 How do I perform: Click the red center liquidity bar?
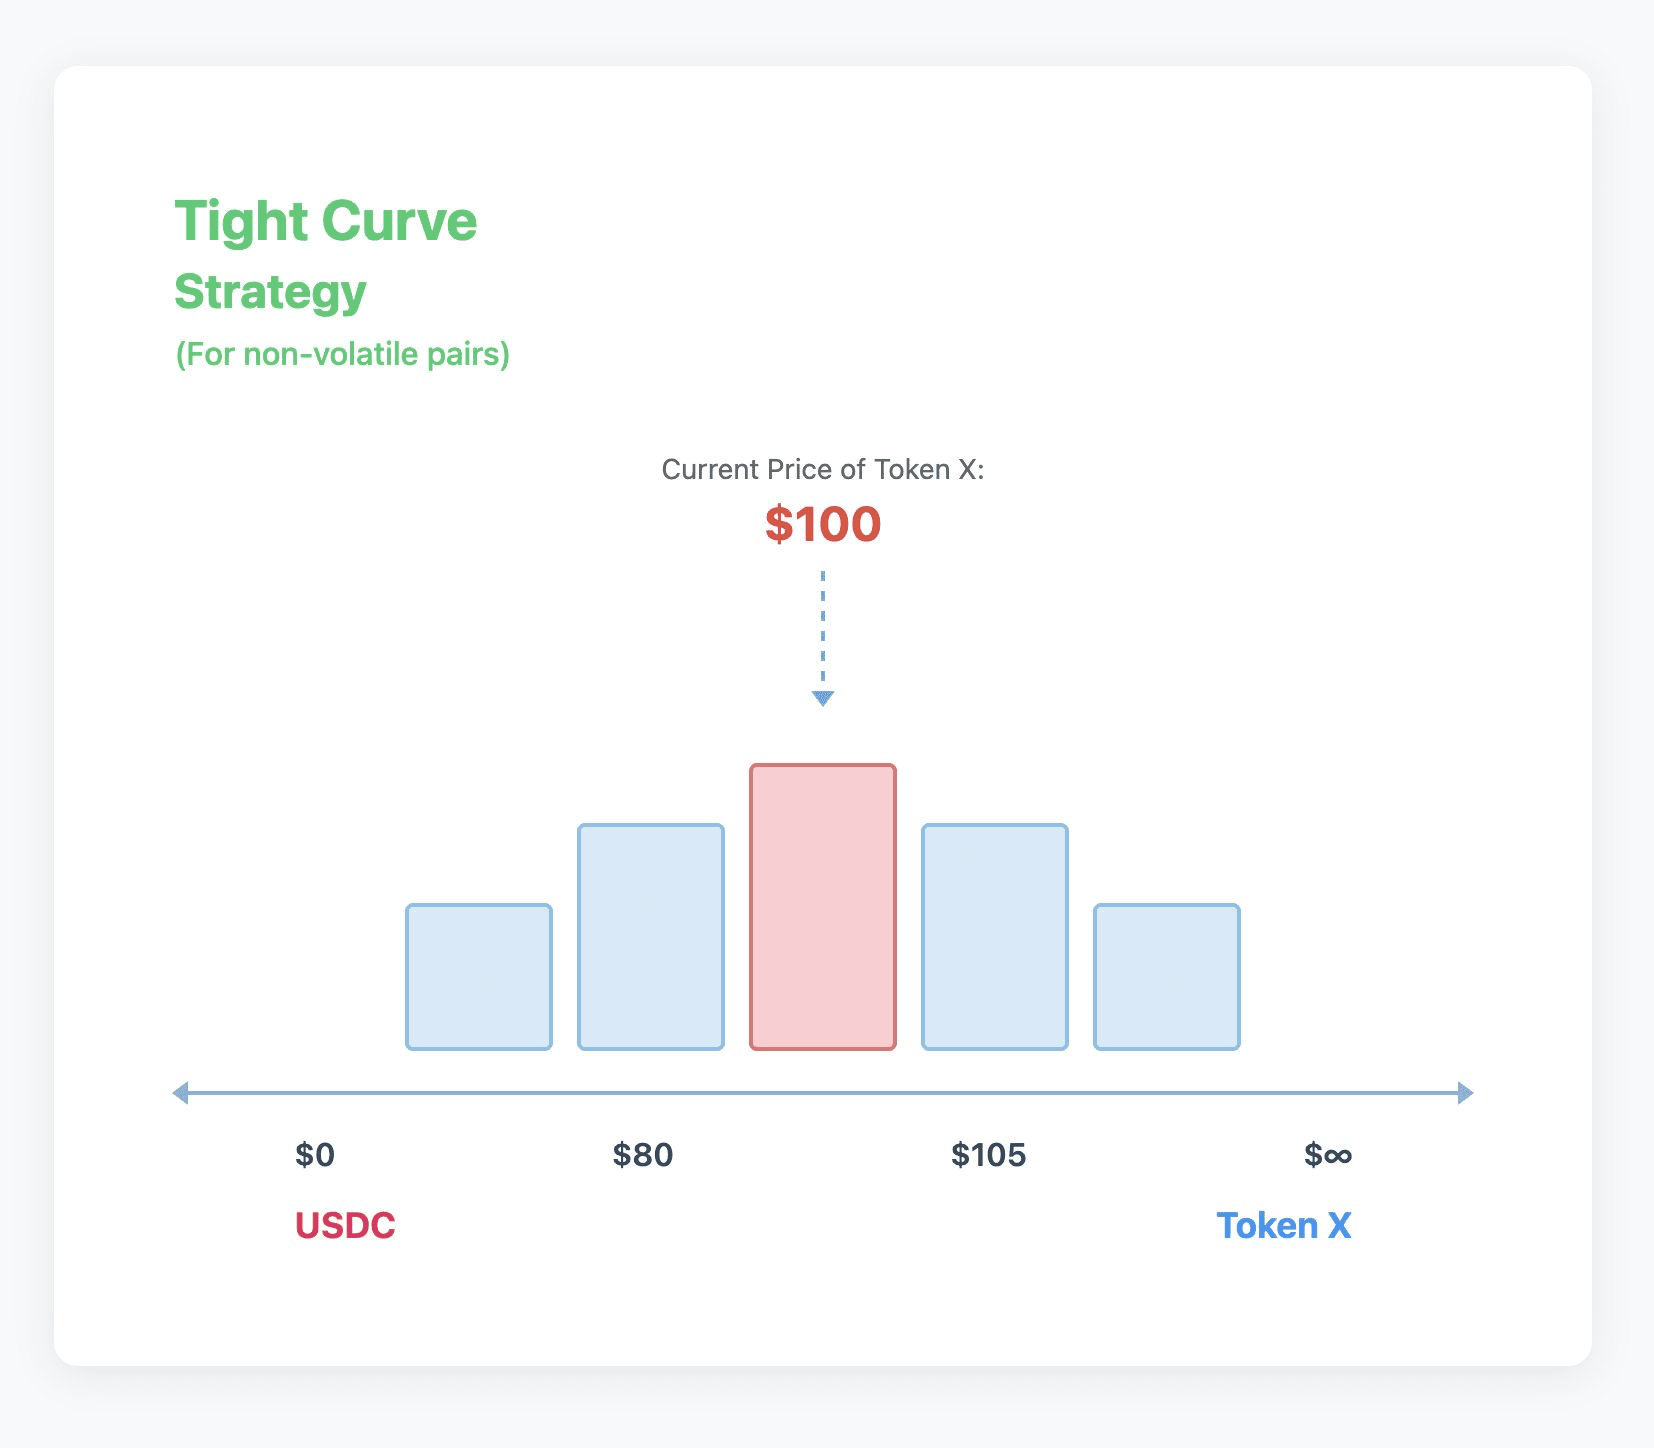pyautogui.click(x=823, y=907)
